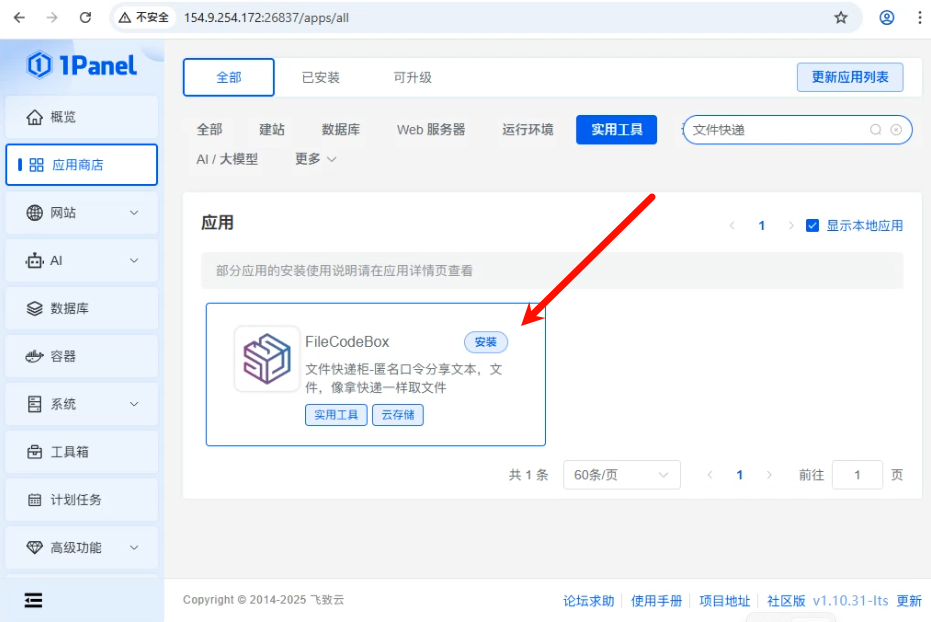Screen dimensions: 931x622
Task: Open the 项目地址 footer link
Action: (724, 601)
